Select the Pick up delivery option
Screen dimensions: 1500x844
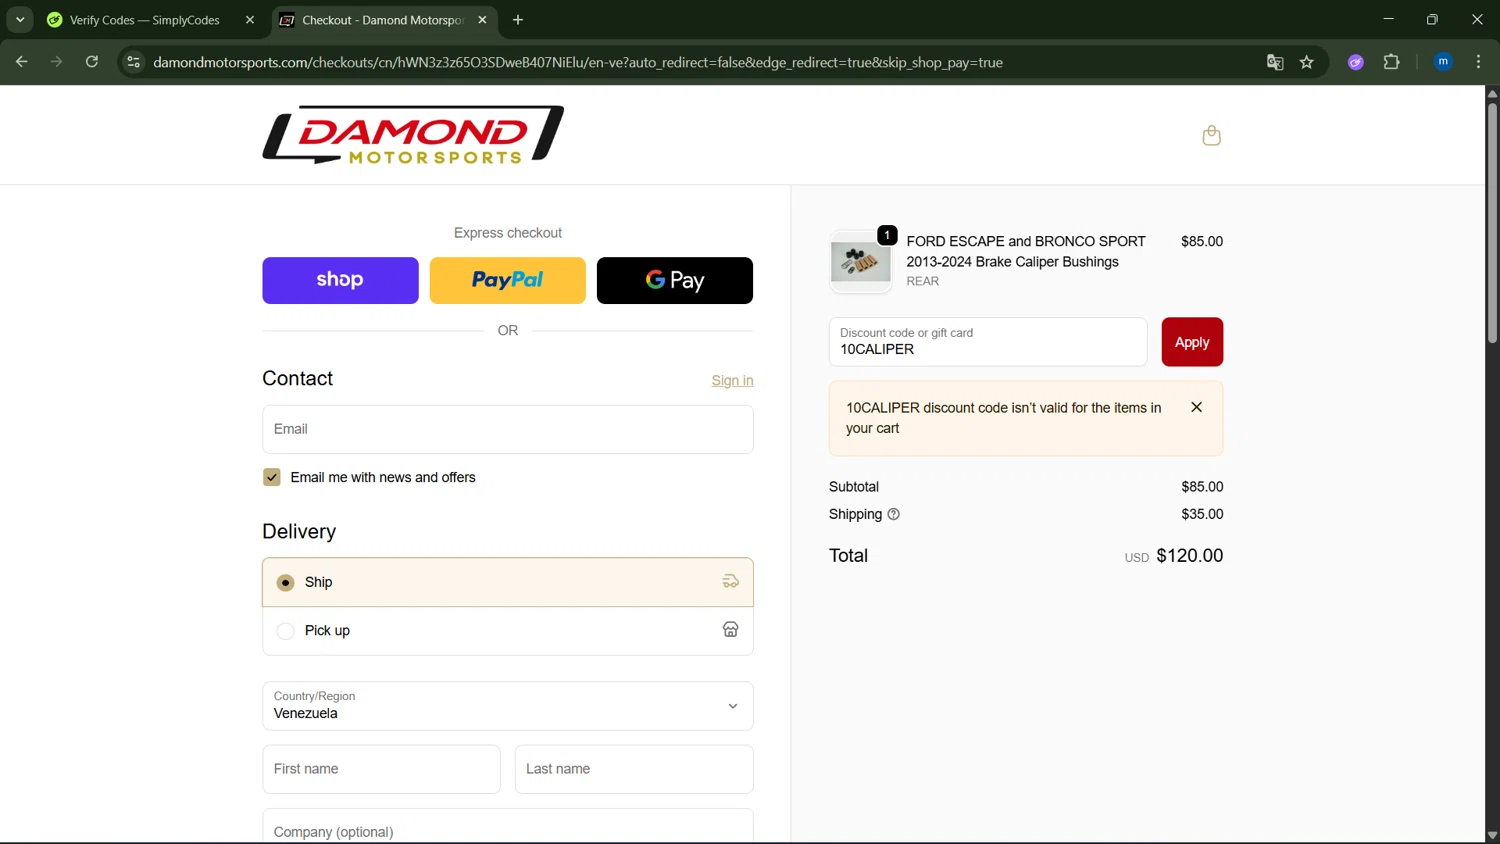507,631
